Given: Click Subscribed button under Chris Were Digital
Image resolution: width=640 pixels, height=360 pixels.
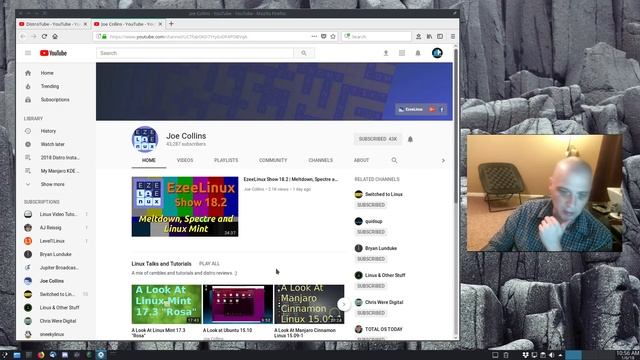Looking at the screenshot, I should (x=371, y=313).
